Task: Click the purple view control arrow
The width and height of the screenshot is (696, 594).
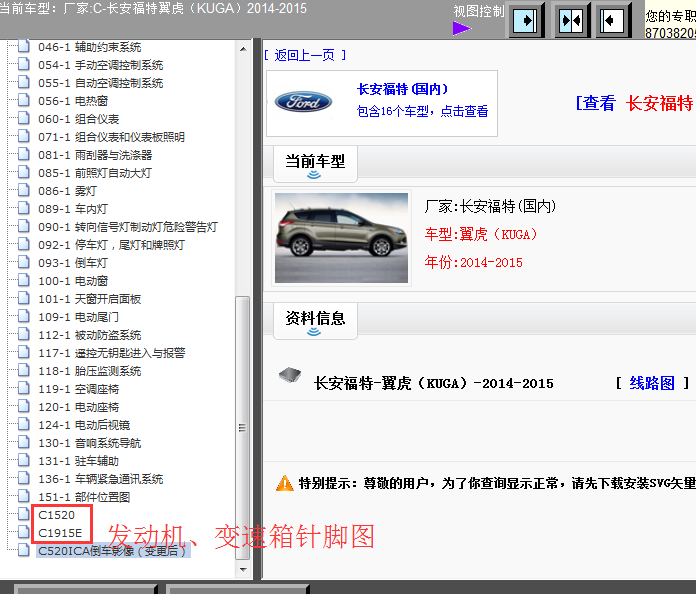Action: click(462, 29)
